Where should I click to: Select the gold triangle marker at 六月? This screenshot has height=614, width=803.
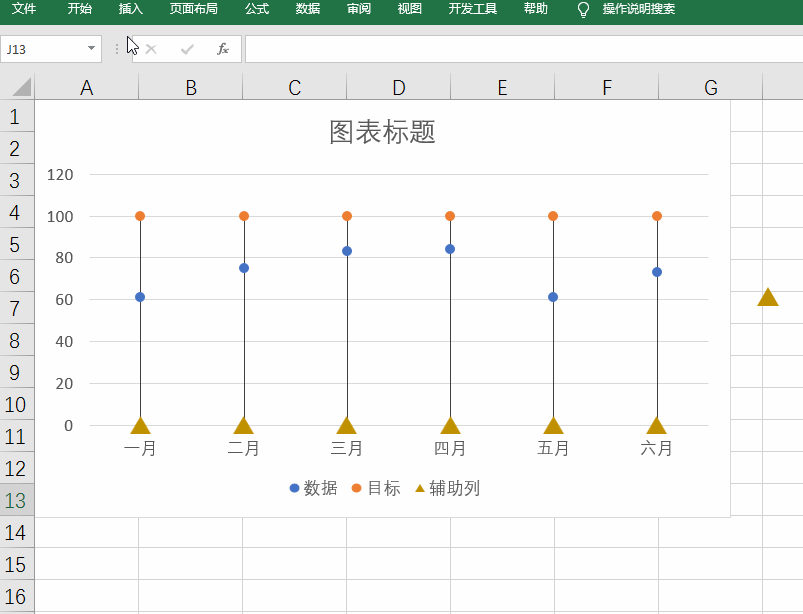[657, 426]
